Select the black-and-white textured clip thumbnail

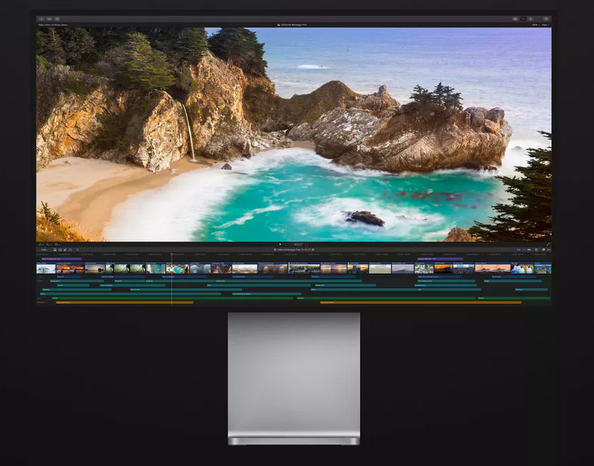point(424,269)
